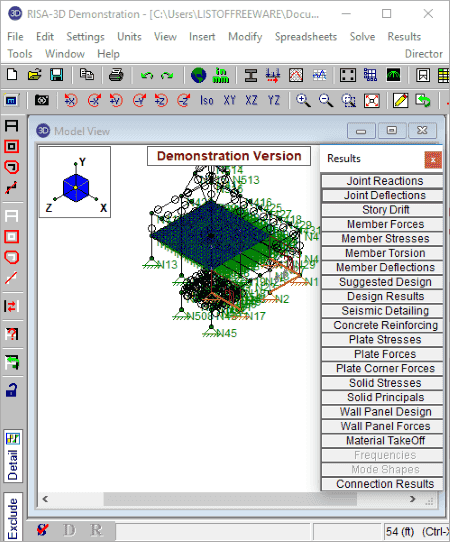Open the I-beam section sets icon
450x542 pixels.
[251, 75]
